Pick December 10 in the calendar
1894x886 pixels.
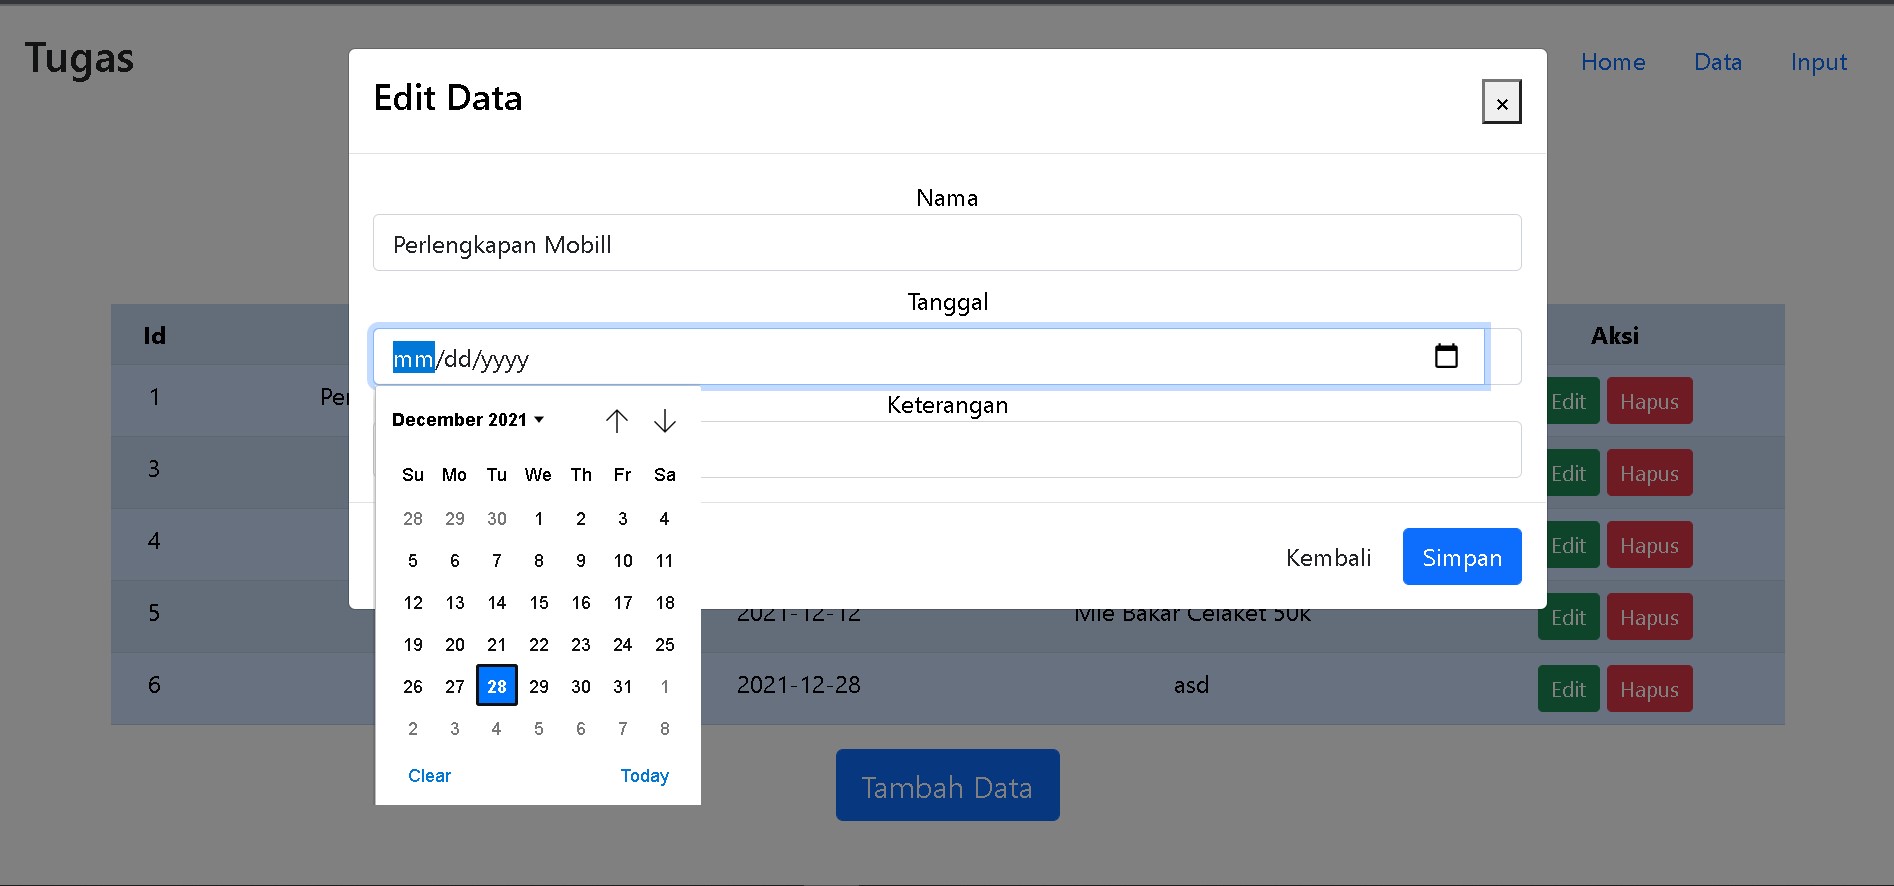[x=623, y=560]
